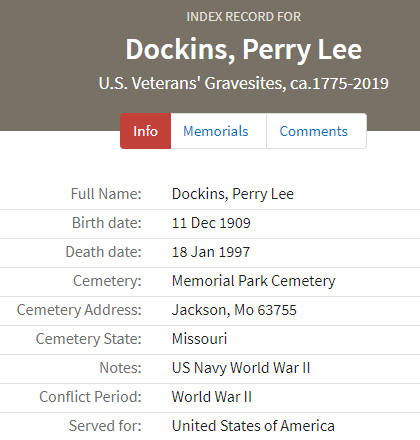Click the INDEX RECORD FOR header text
This screenshot has height=440, width=420.
[x=244, y=17]
